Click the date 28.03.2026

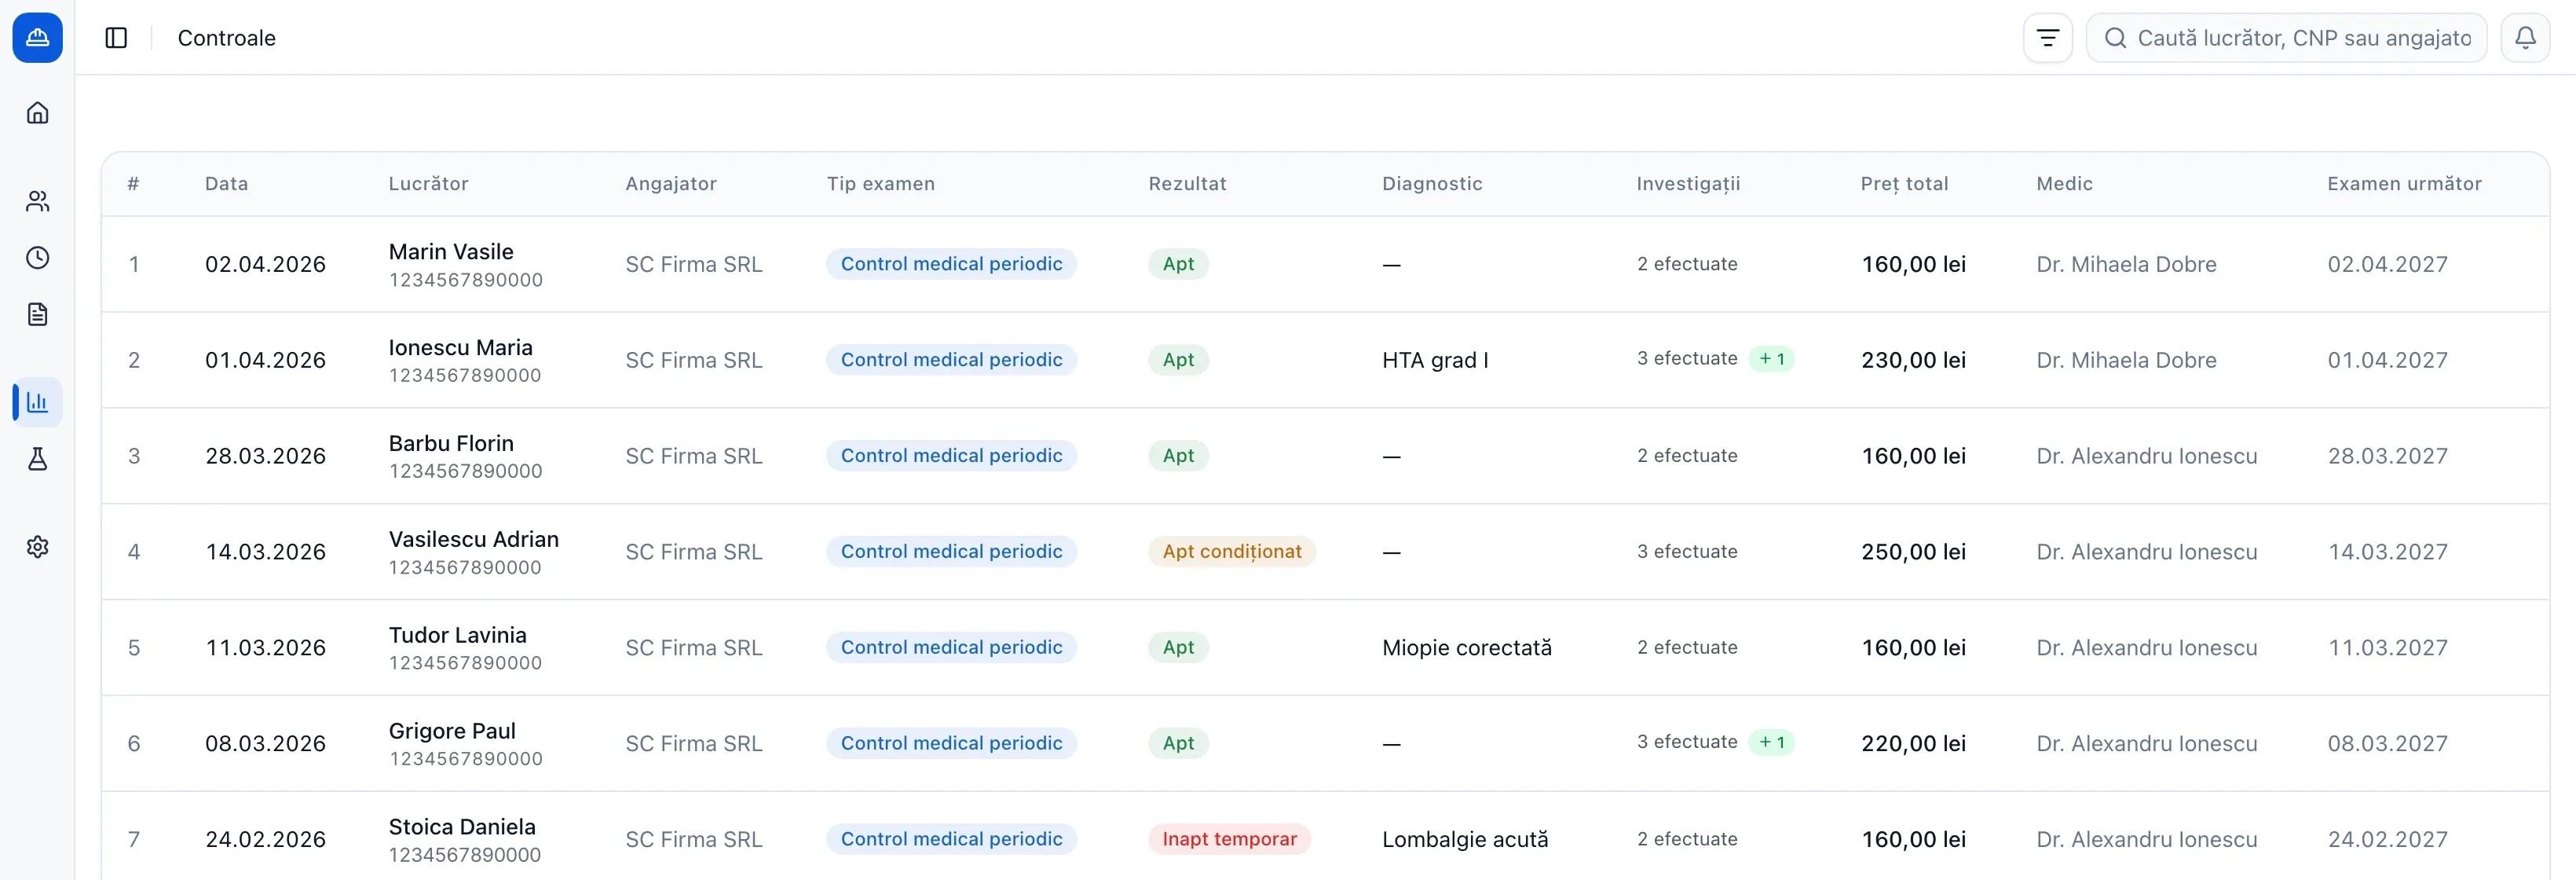[x=265, y=456]
